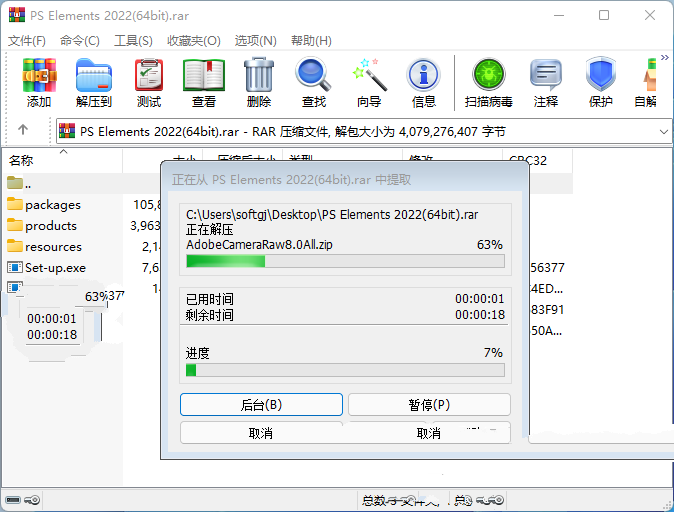Click the Set-up.exe file icon
The image size is (674, 512).
15,267
